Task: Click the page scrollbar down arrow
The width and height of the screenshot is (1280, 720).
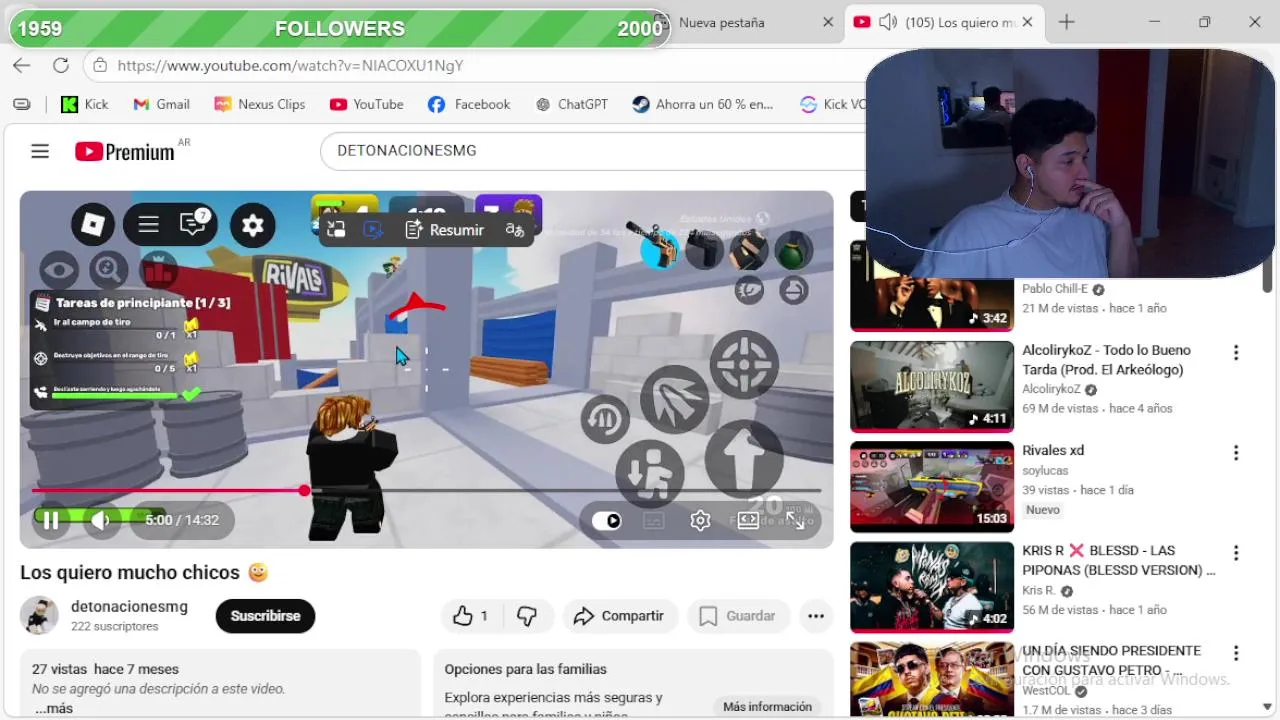Action: pos(1268,707)
